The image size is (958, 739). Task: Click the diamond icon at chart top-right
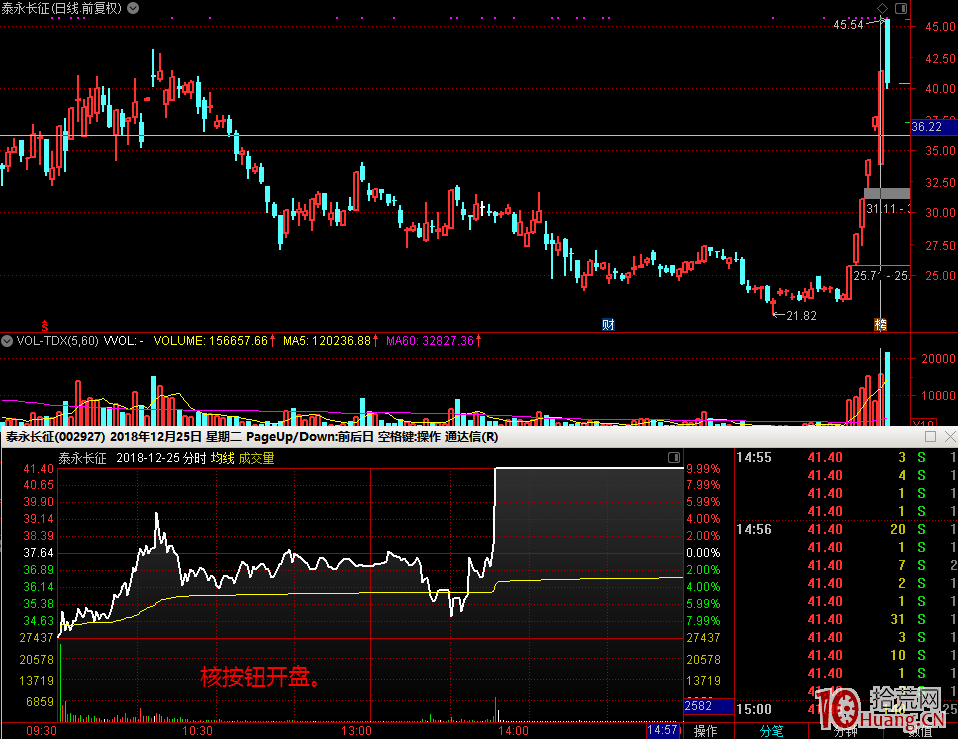point(882,8)
